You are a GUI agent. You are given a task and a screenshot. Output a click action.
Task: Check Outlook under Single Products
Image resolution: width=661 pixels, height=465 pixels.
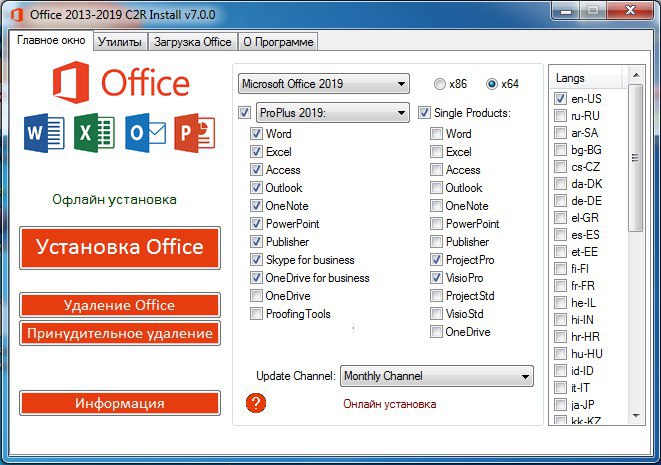(436, 188)
